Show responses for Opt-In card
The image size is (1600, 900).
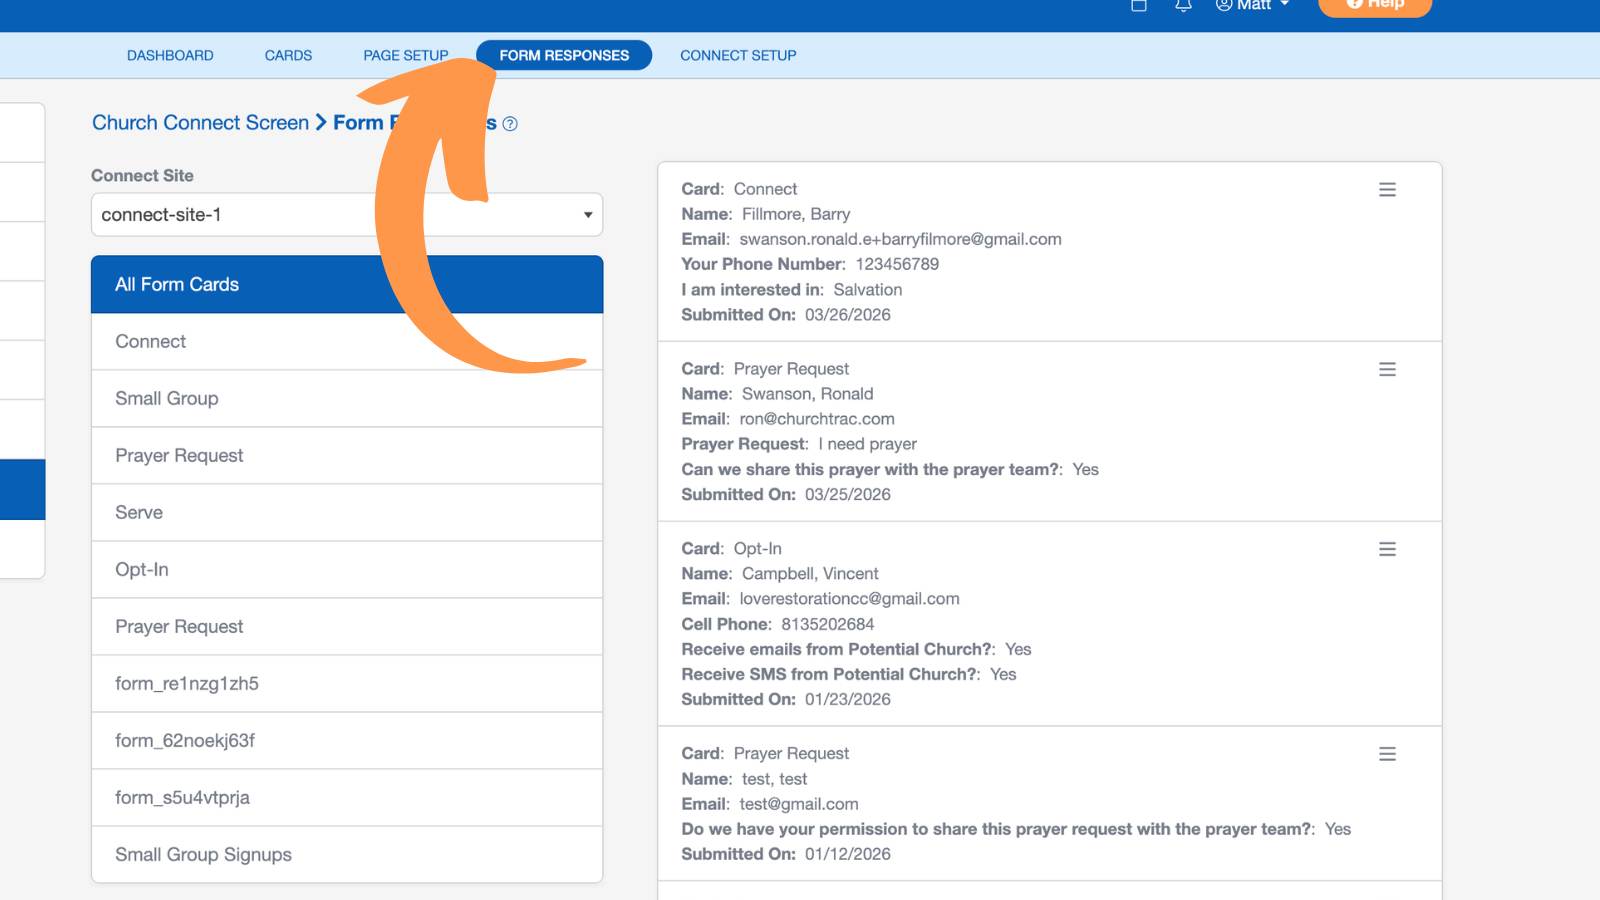(347, 569)
